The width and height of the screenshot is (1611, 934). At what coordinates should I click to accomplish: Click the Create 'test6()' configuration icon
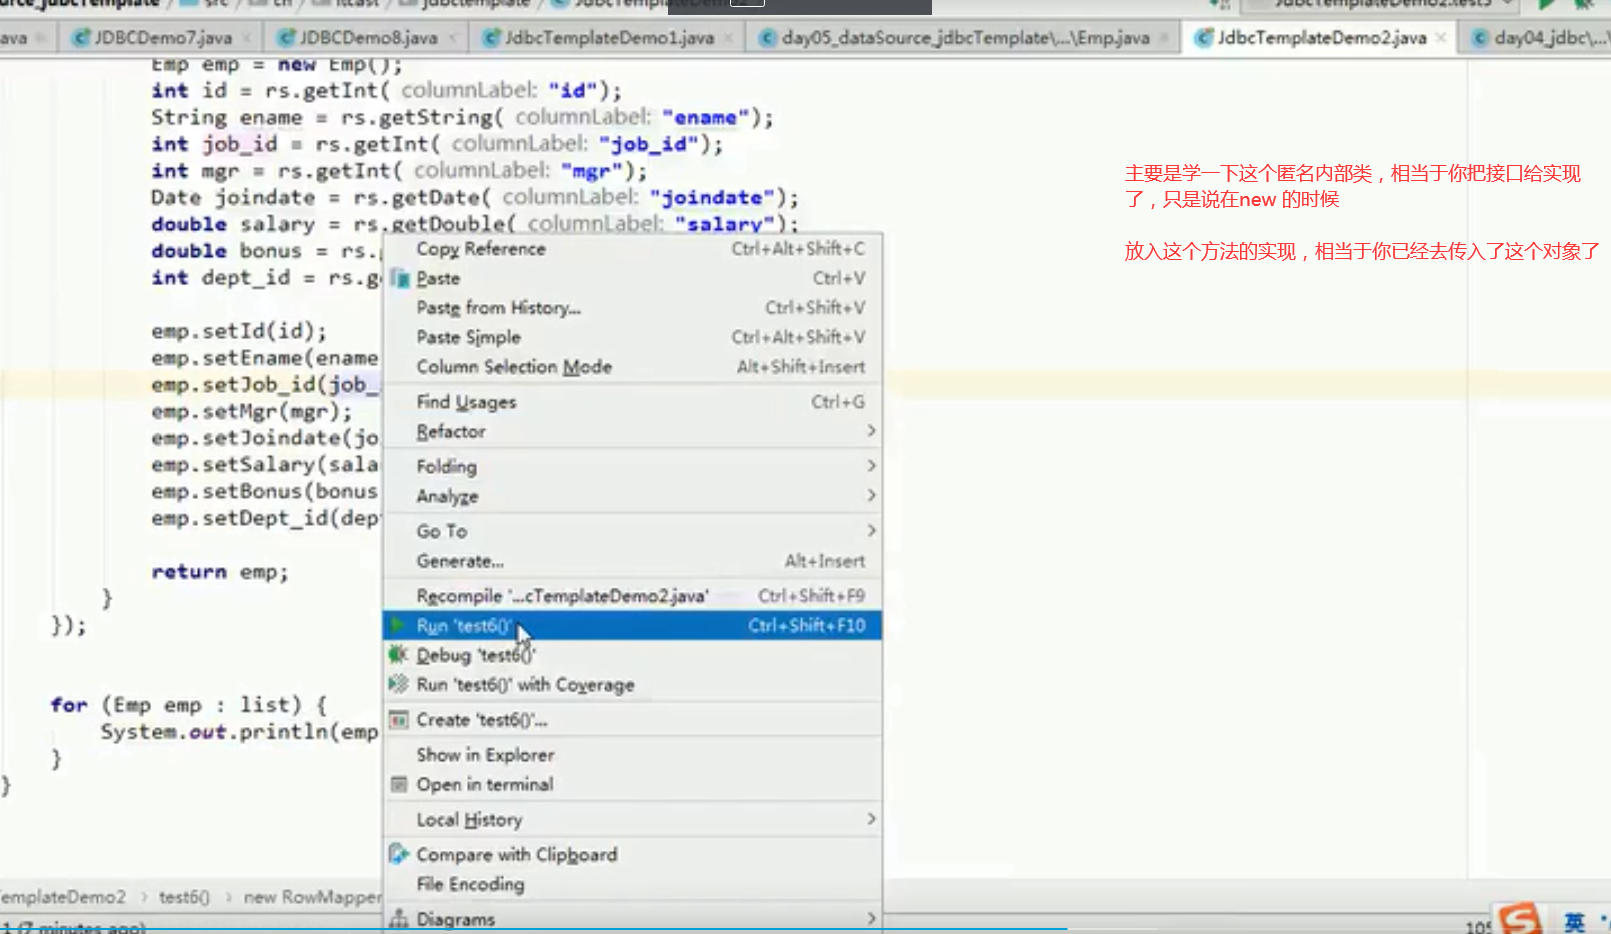pos(398,720)
